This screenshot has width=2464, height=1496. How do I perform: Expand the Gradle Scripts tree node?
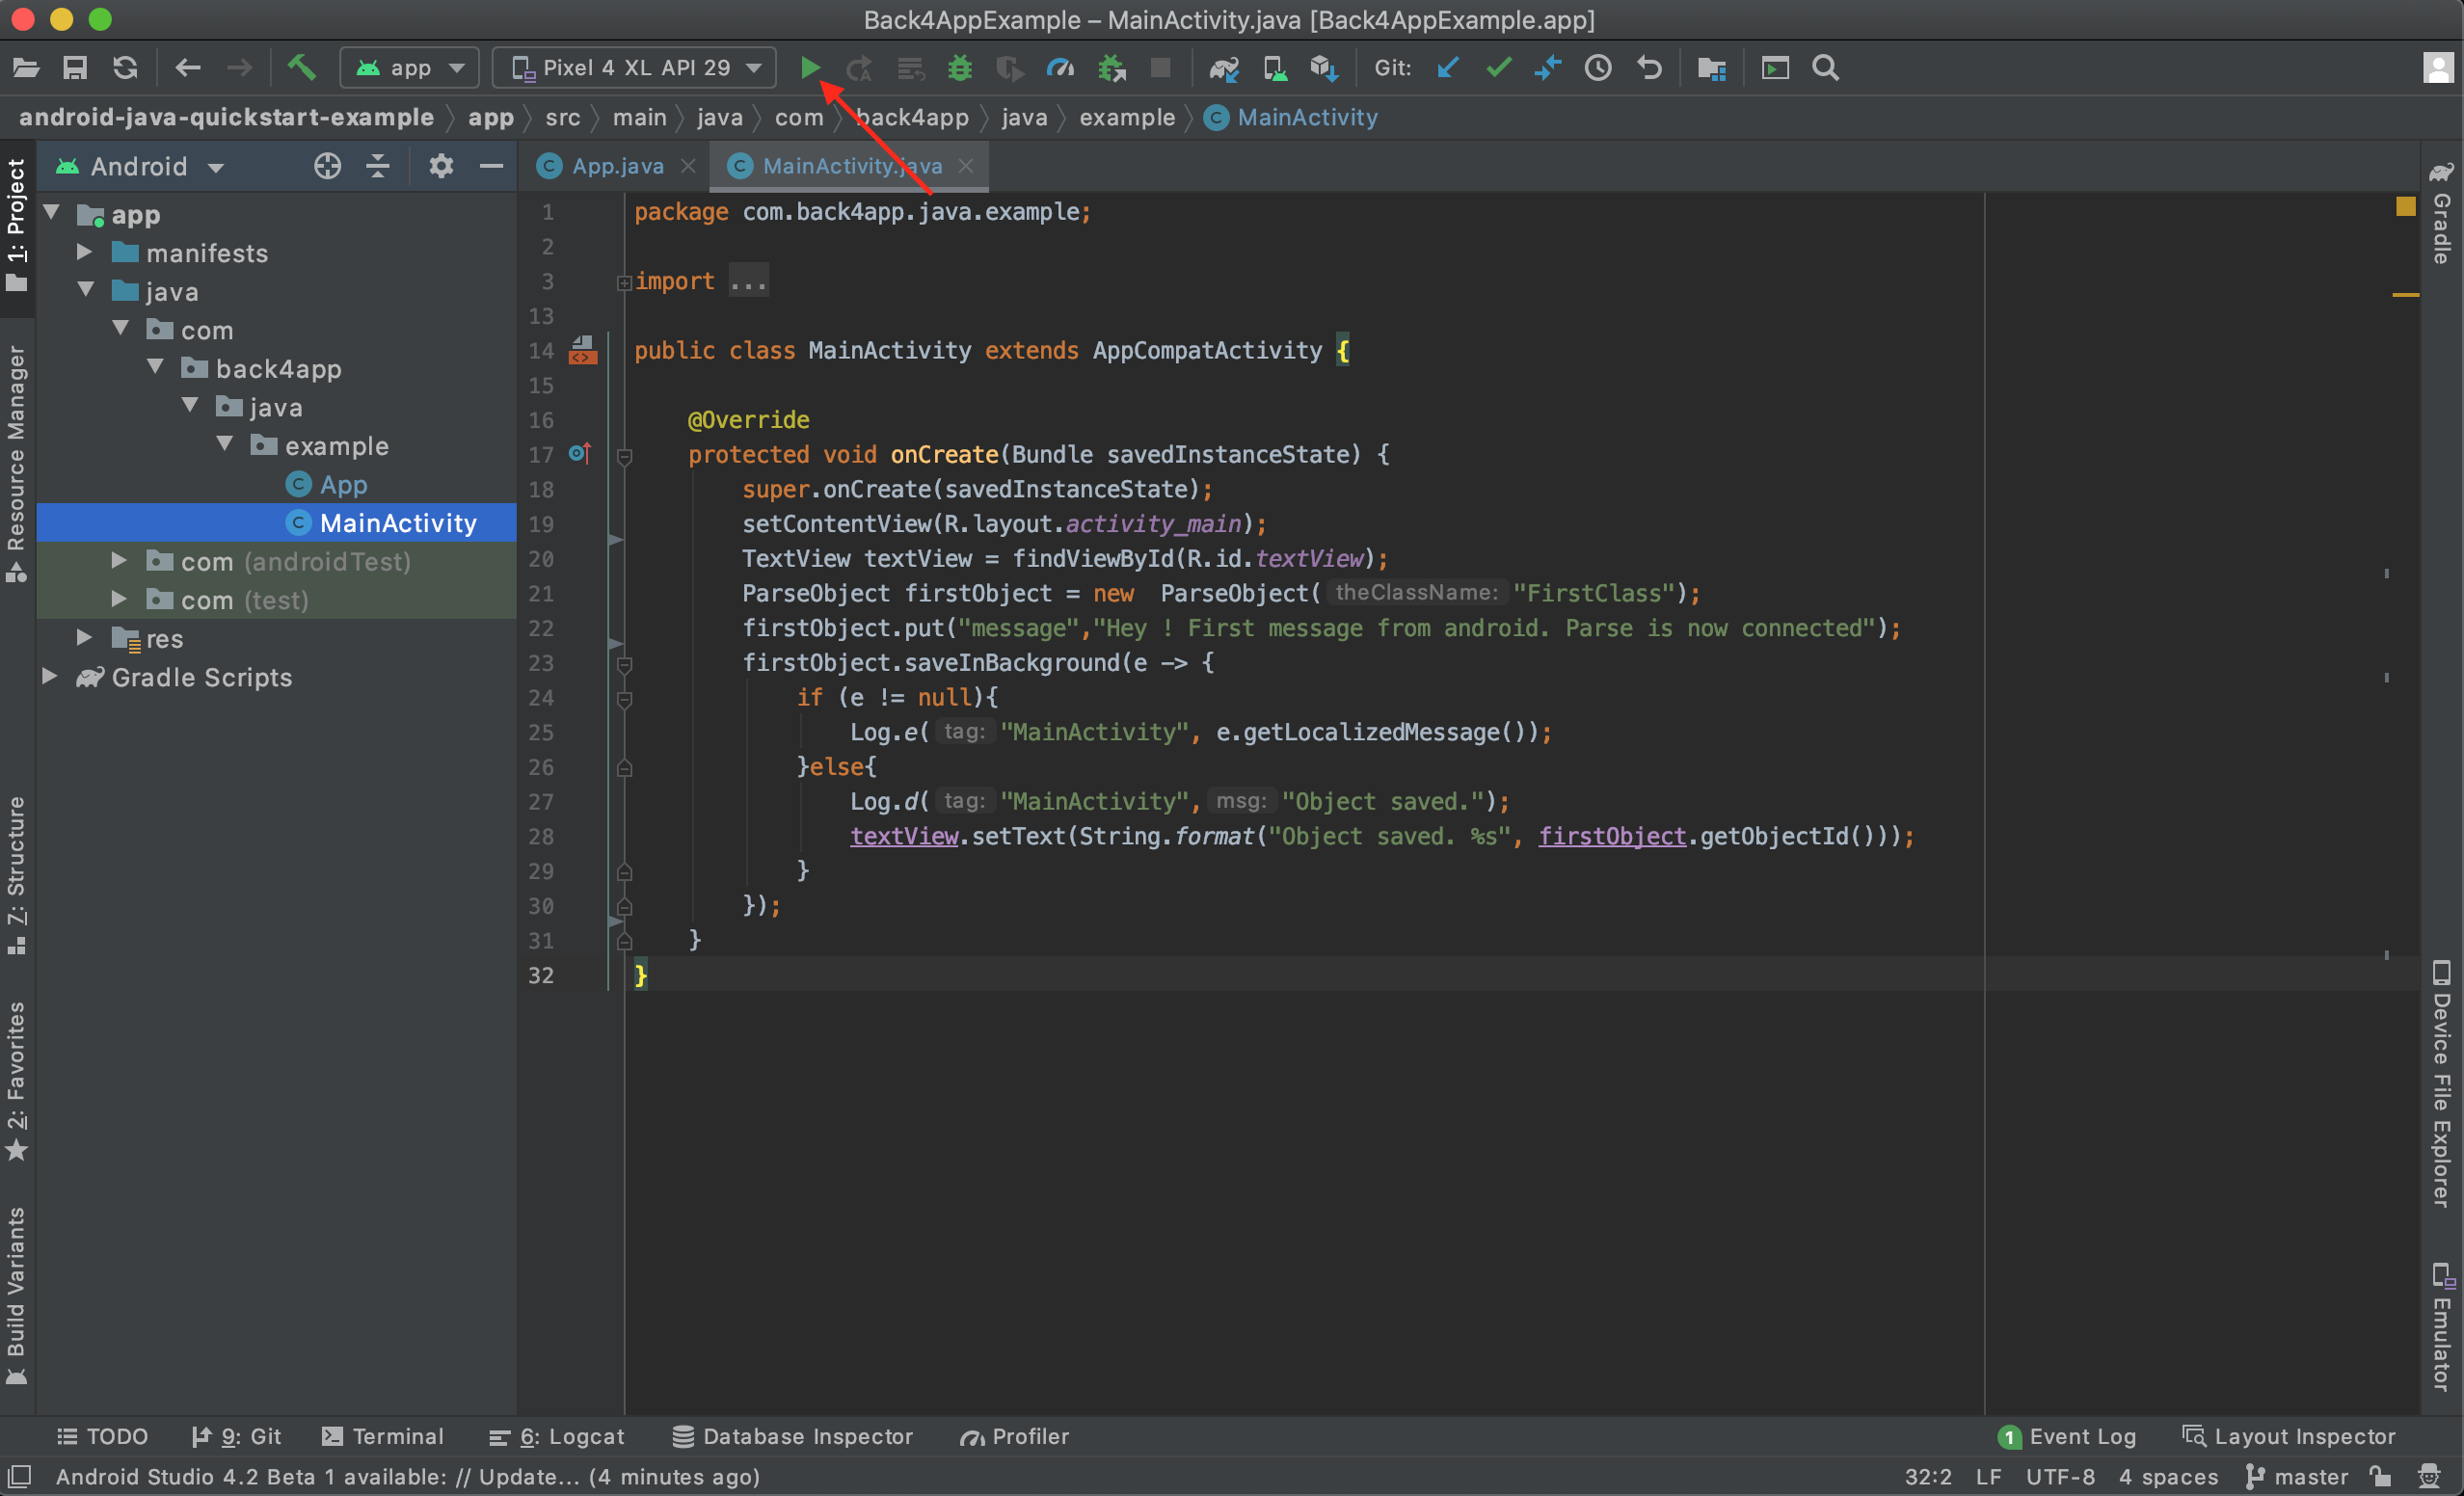[x=49, y=677]
